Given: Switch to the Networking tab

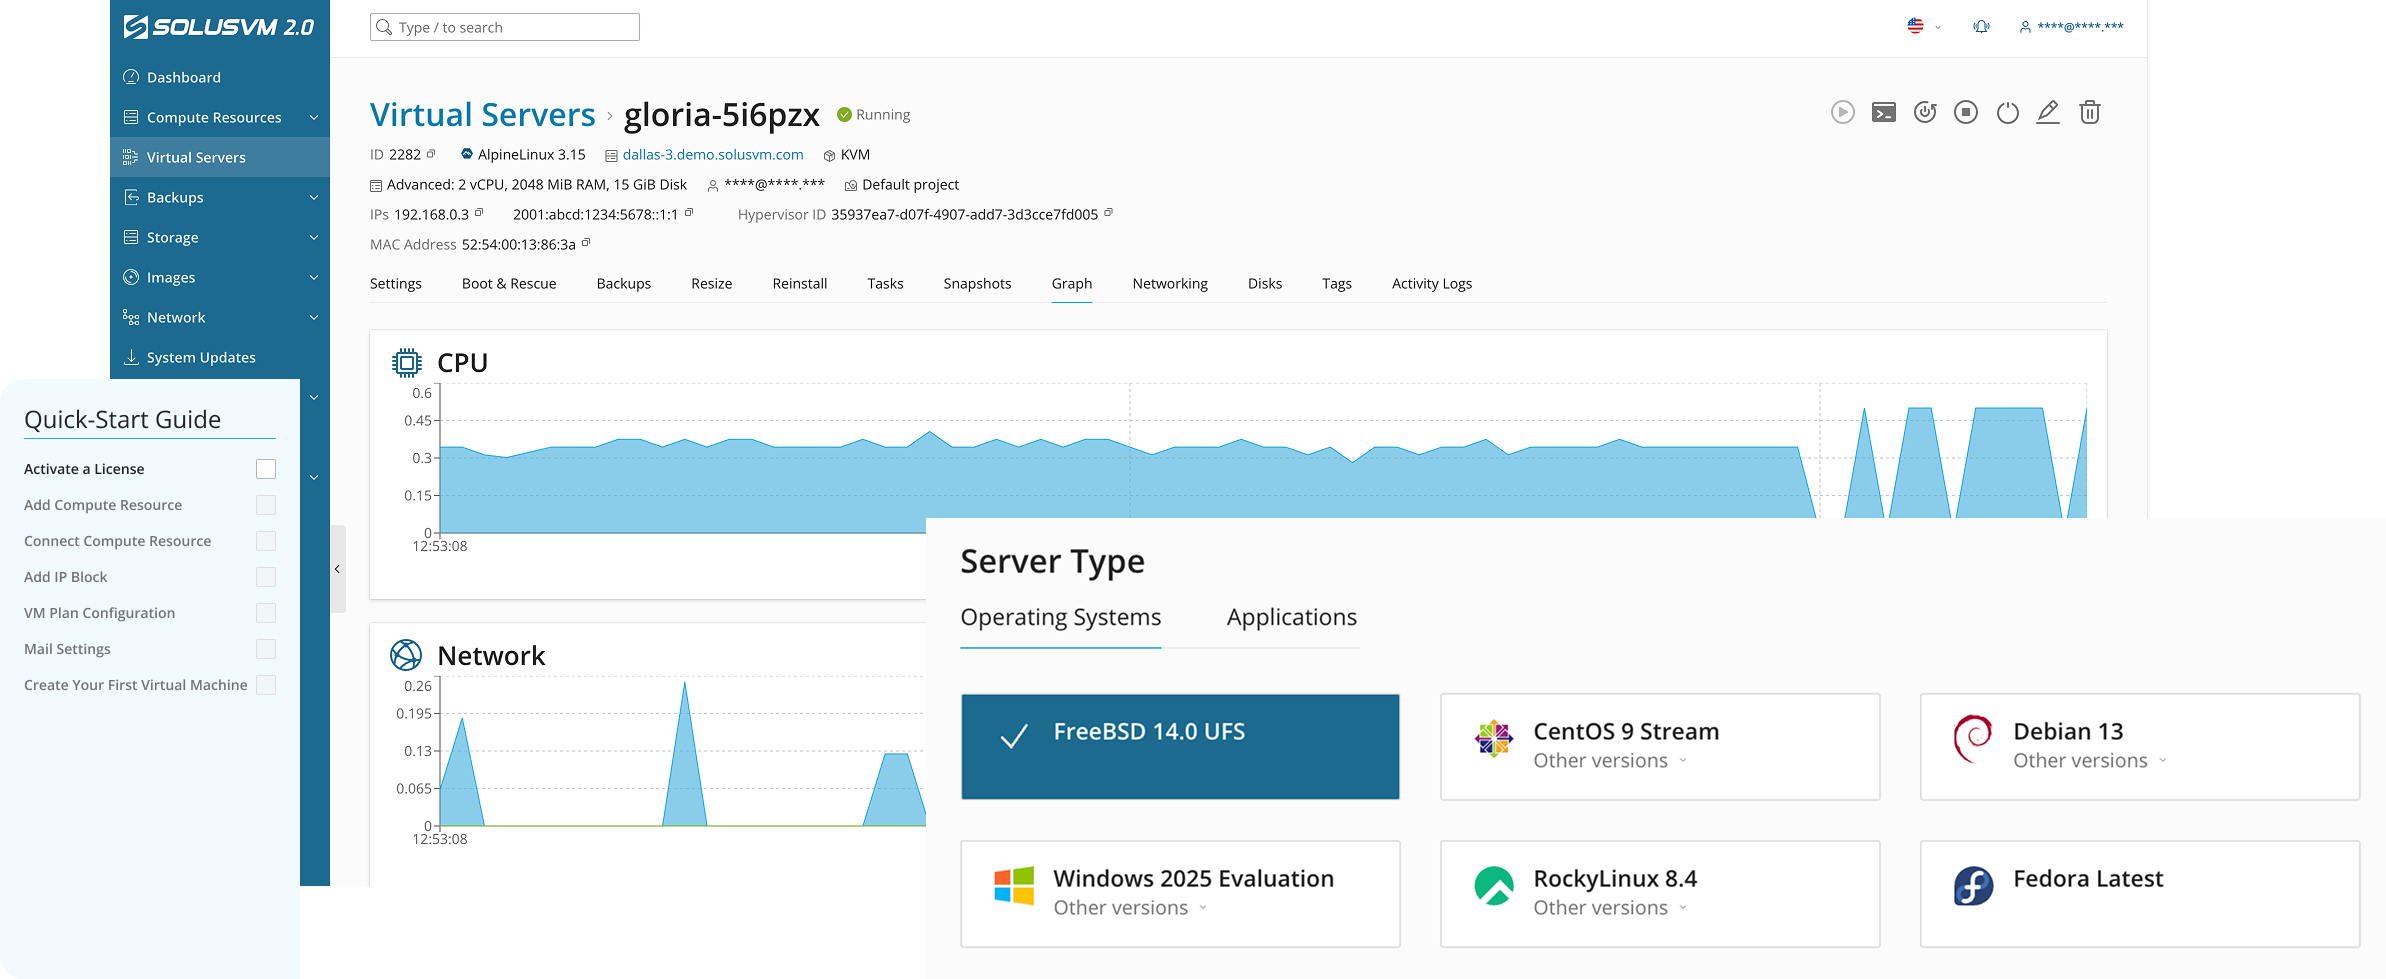Looking at the screenshot, I should point(1170,284).
